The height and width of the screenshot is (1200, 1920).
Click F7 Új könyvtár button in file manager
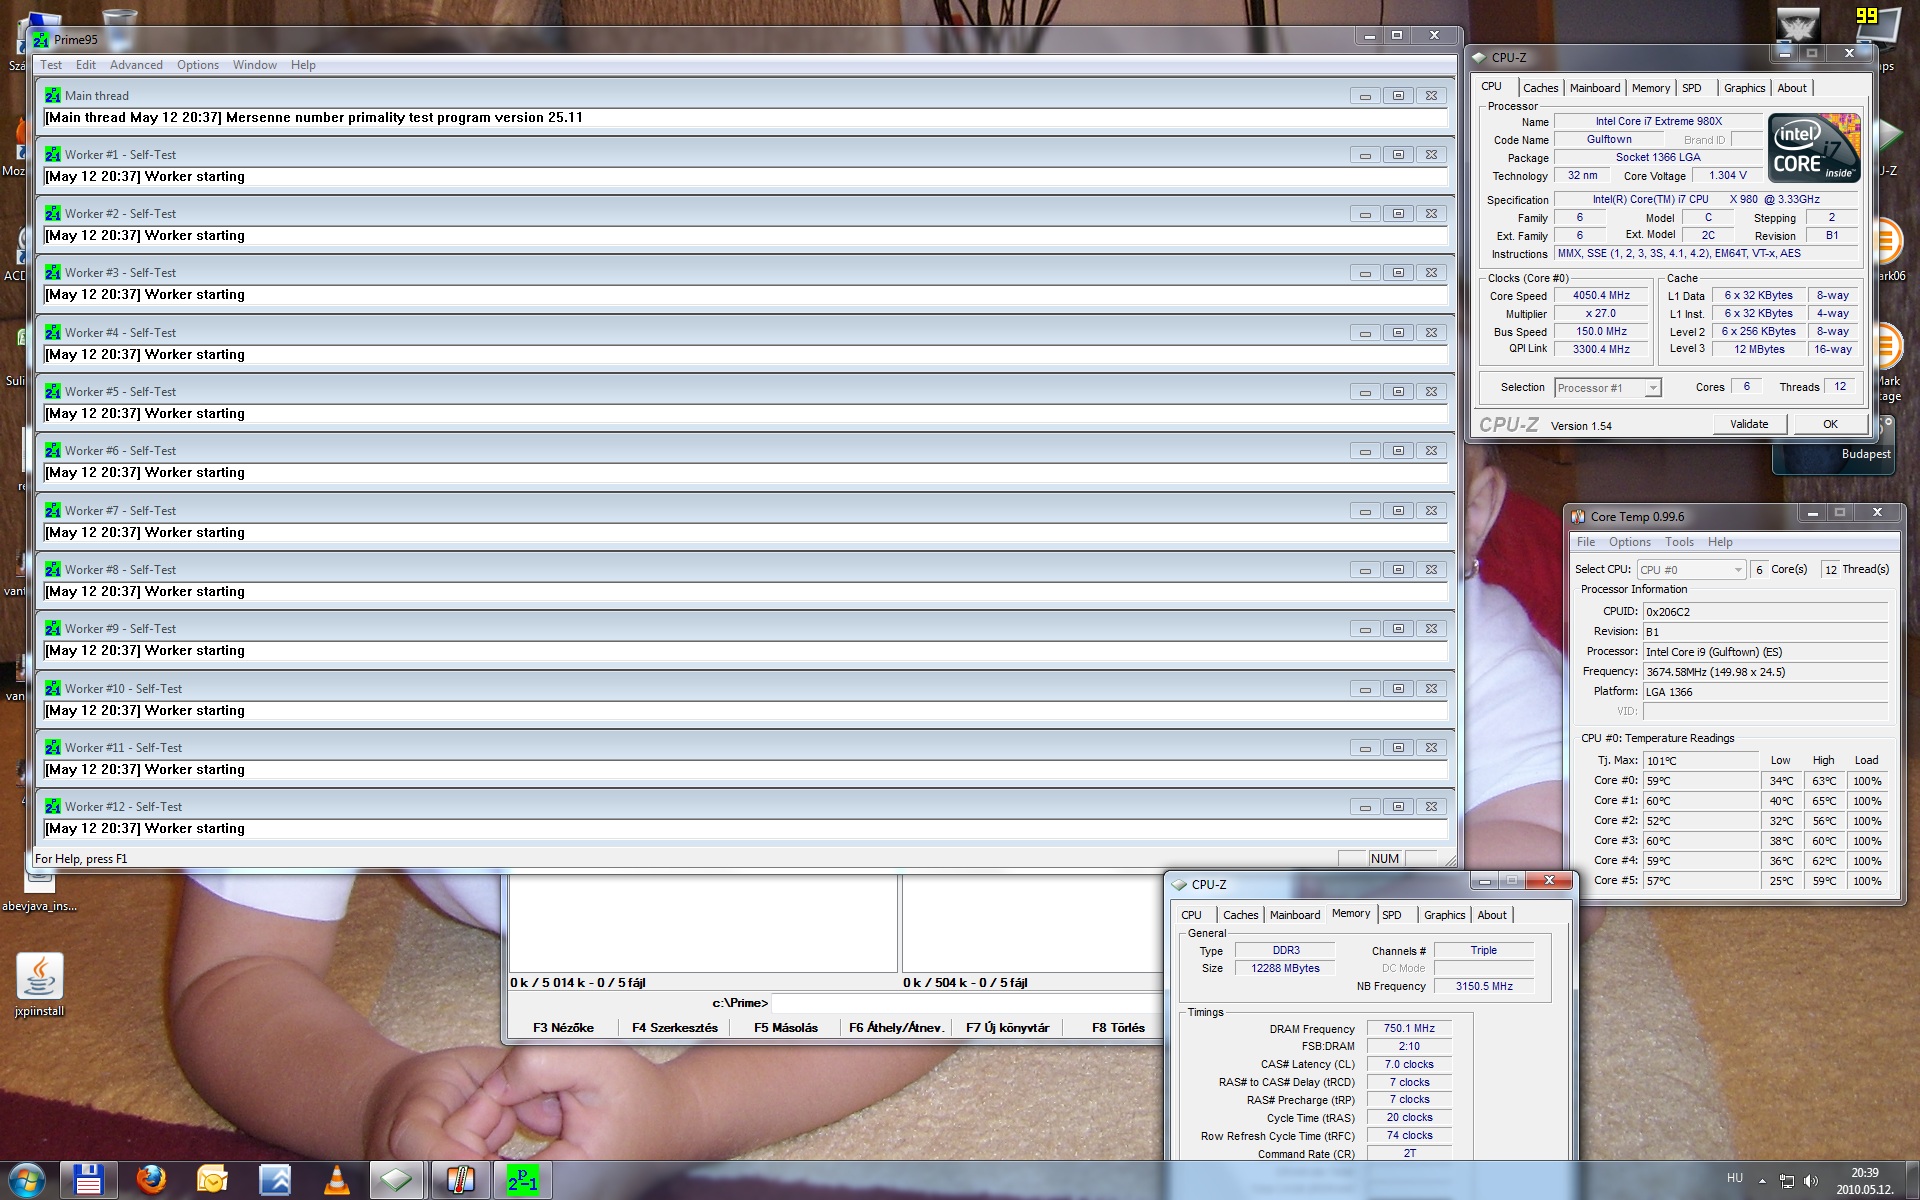[1008, 1027]
